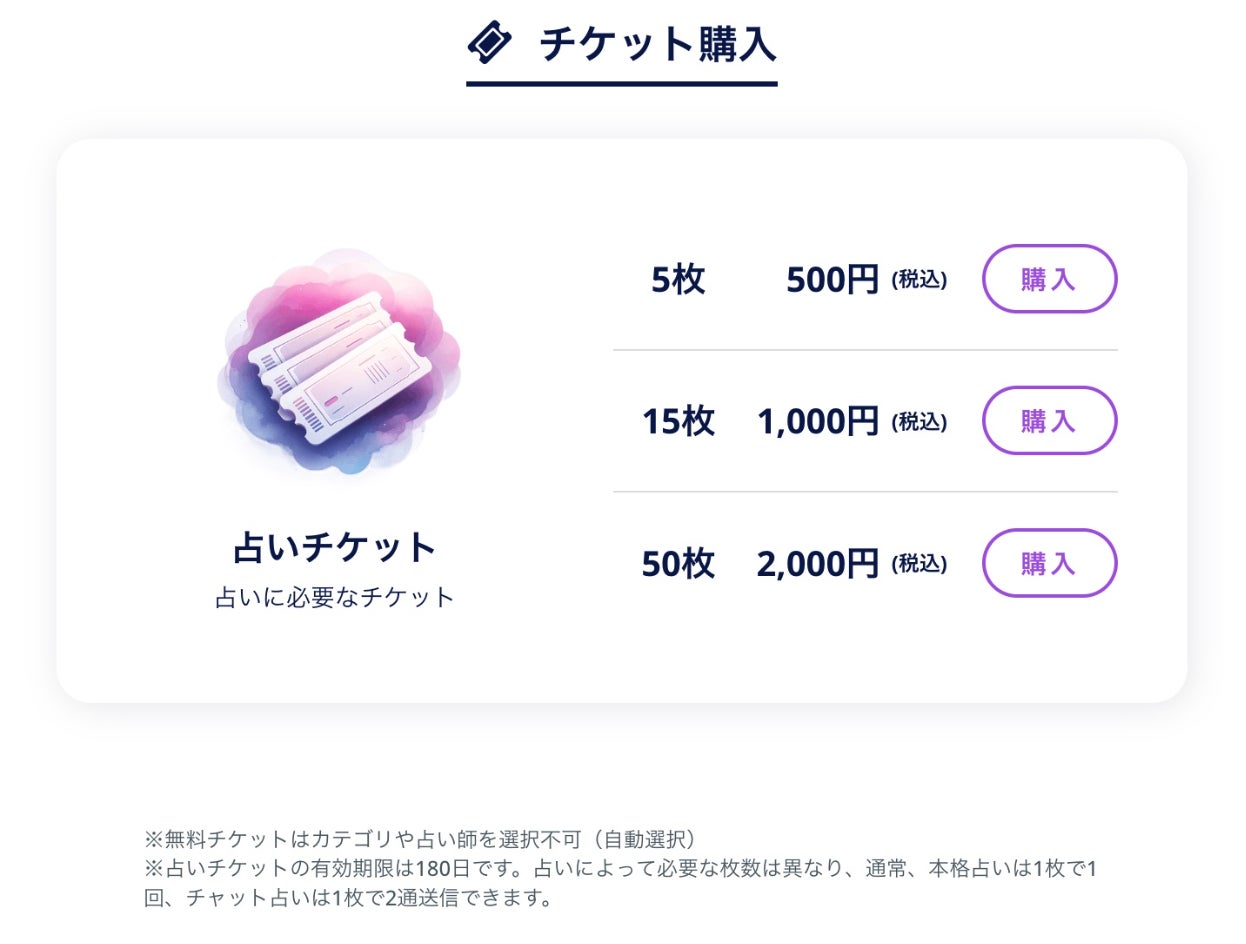
Task: Click the チケット購入 heading text
Action: 658,44
